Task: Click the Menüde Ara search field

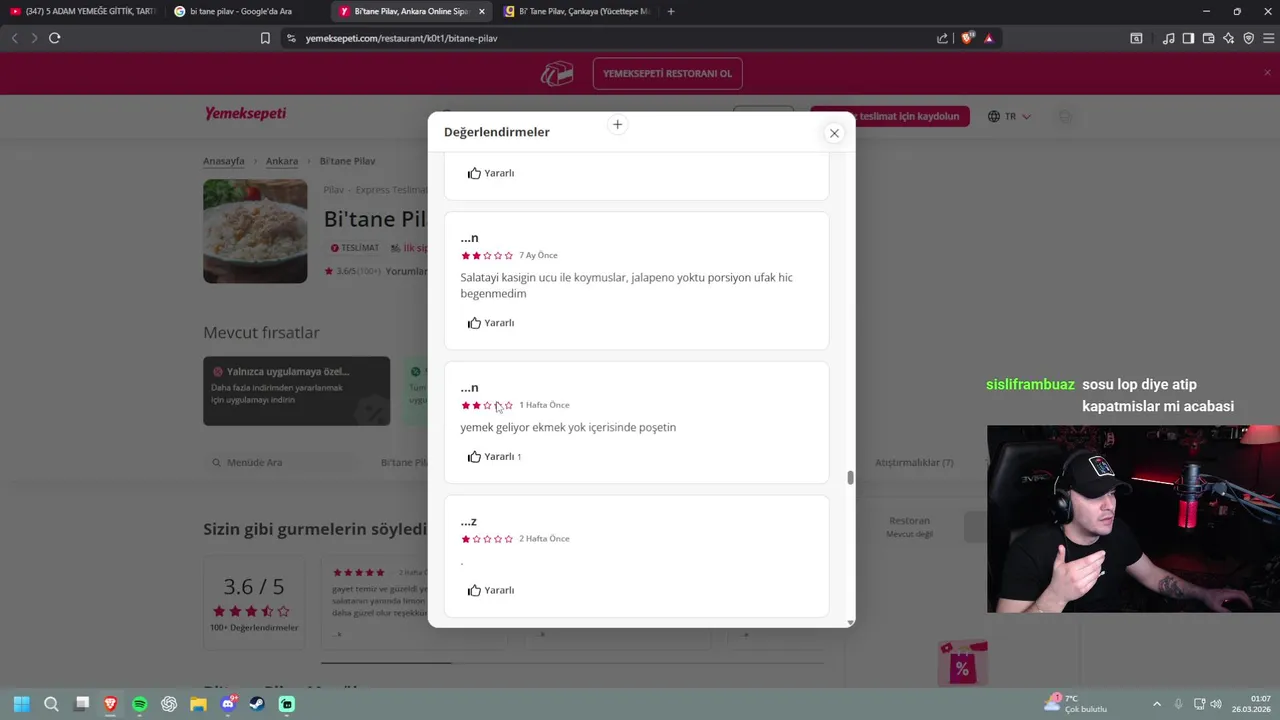Action: pos(282,463)
